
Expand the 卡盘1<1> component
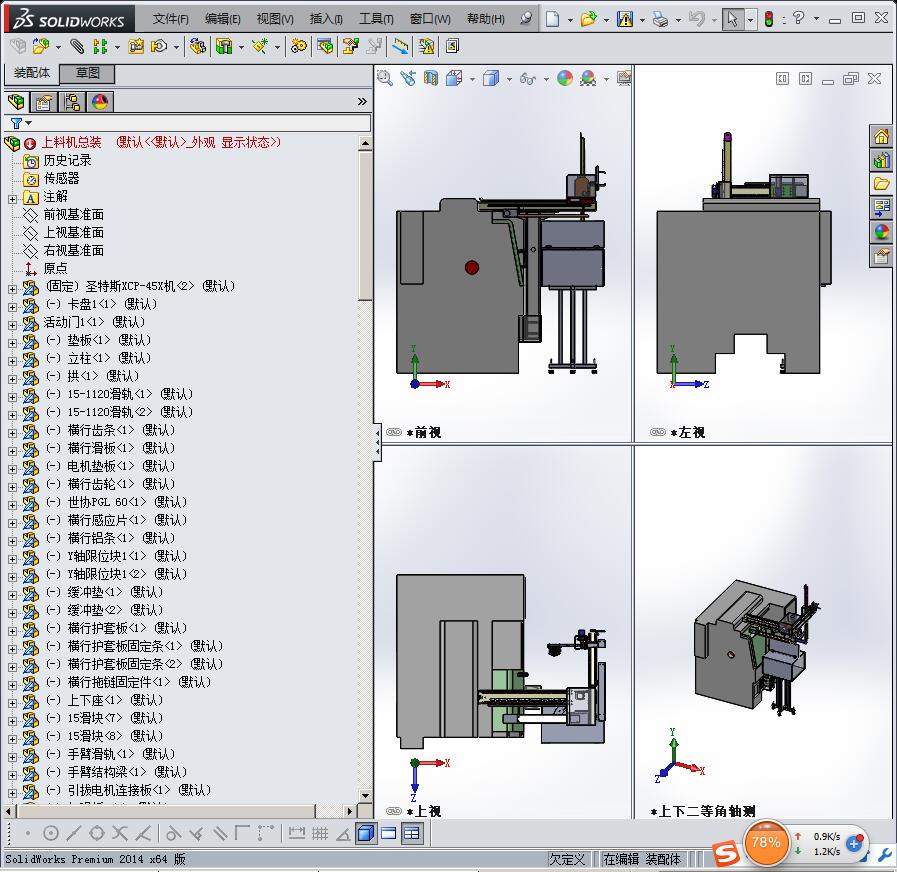pyautogui.click(x=12, y=307)
